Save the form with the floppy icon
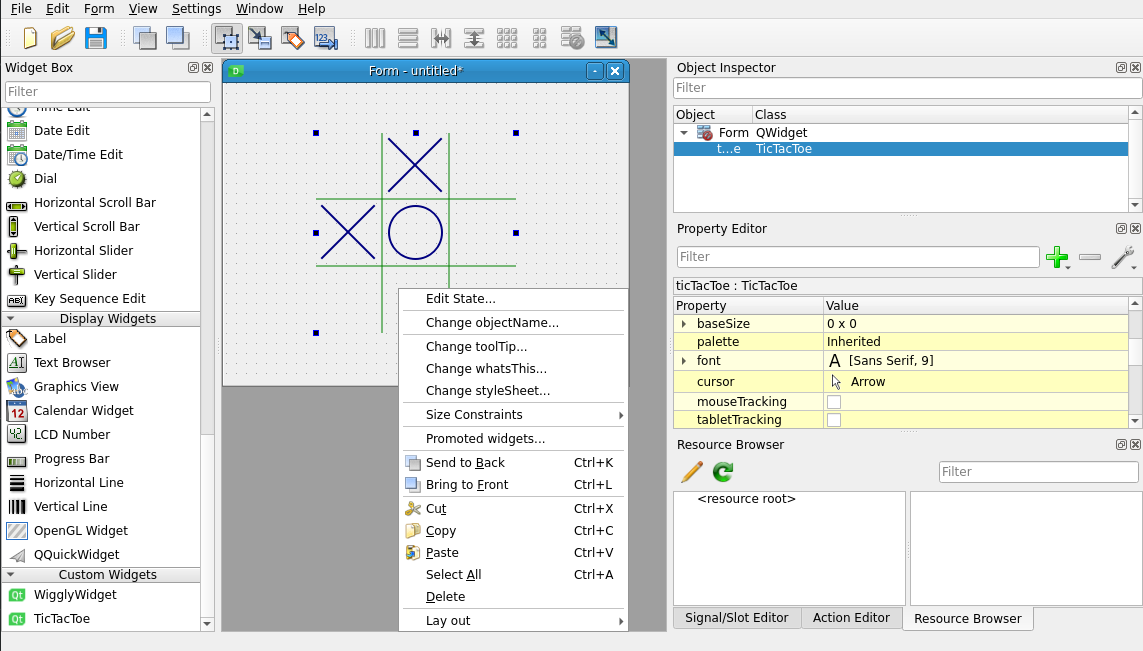This screenshot has width=1143, height=651. tap(95, 39)
